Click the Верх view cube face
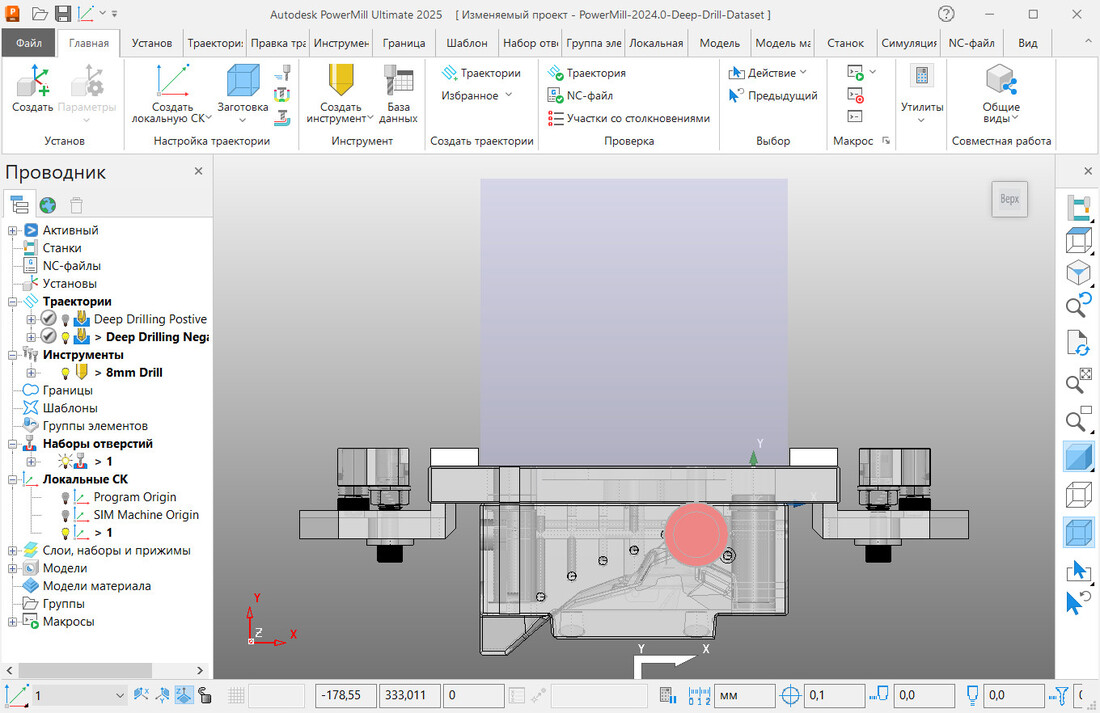Screen dimensions: 1100x713 click(1010, 199)
